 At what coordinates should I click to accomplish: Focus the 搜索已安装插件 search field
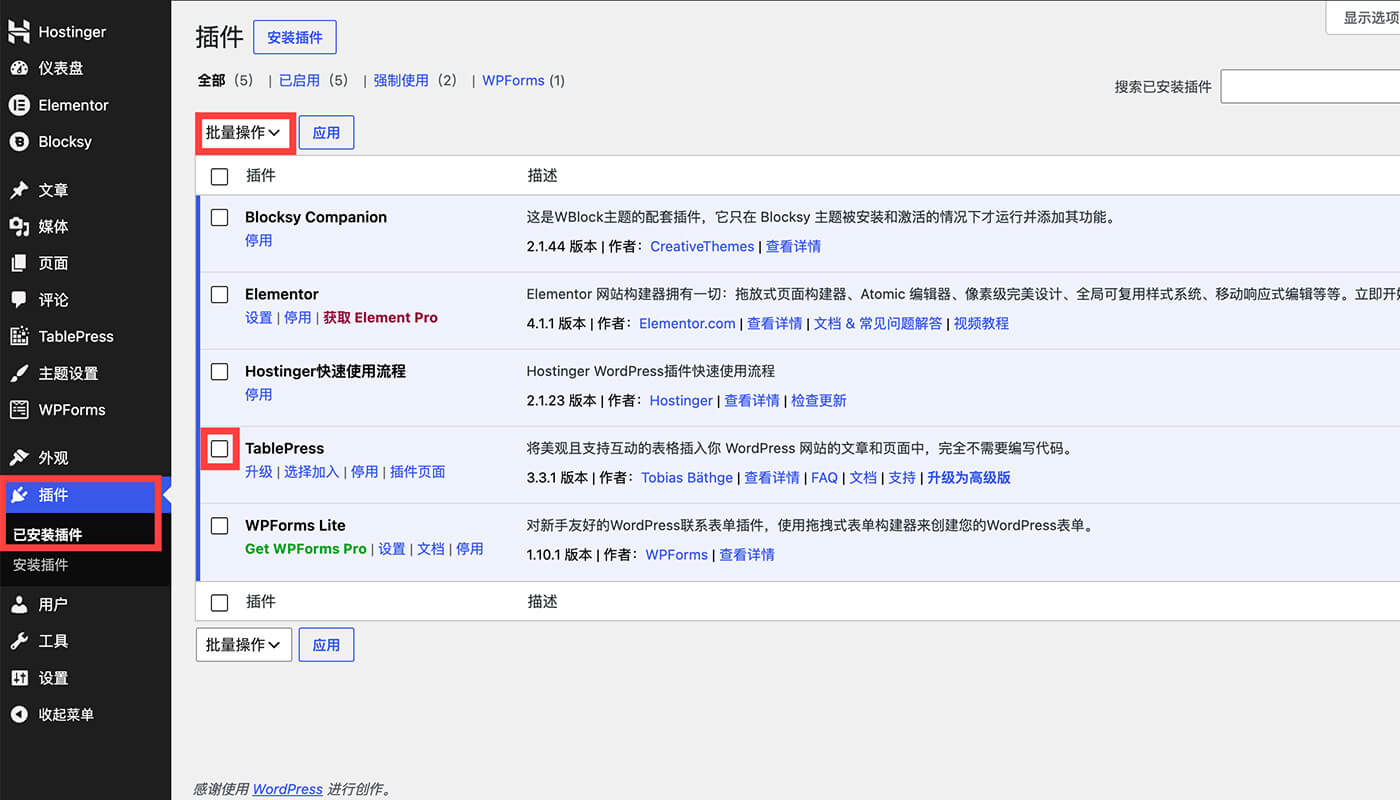1310,86
